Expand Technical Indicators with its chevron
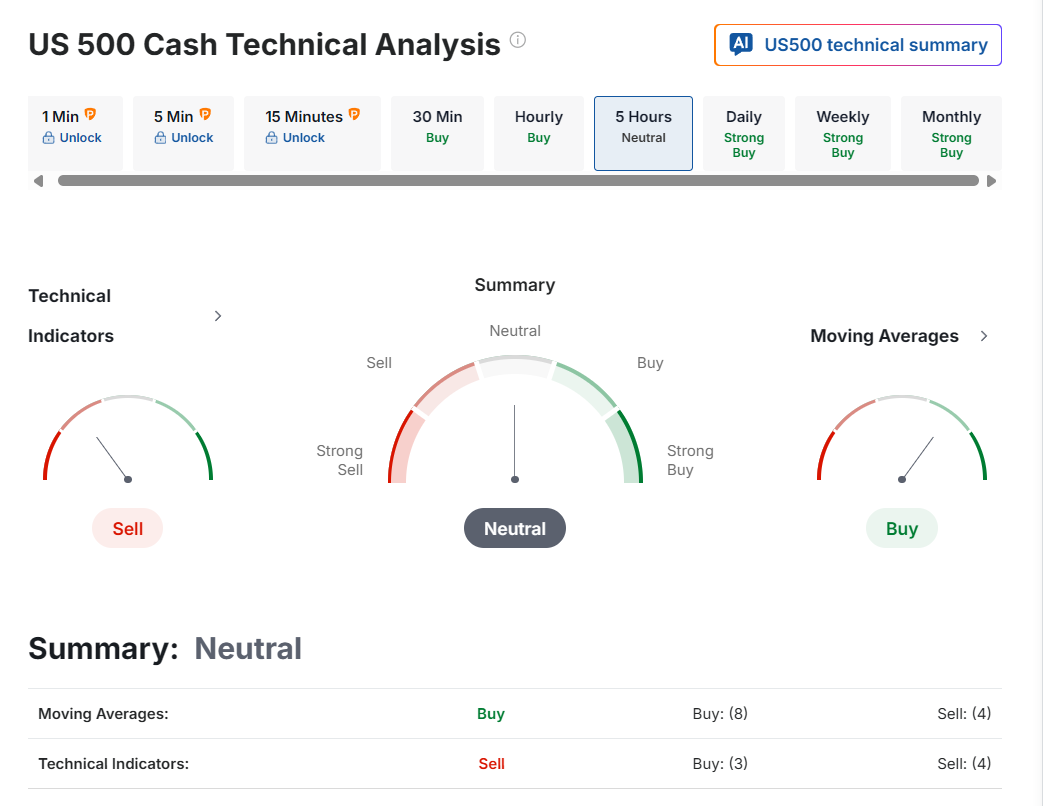Screen dimensions: 1043x806 tap(218, 316)
